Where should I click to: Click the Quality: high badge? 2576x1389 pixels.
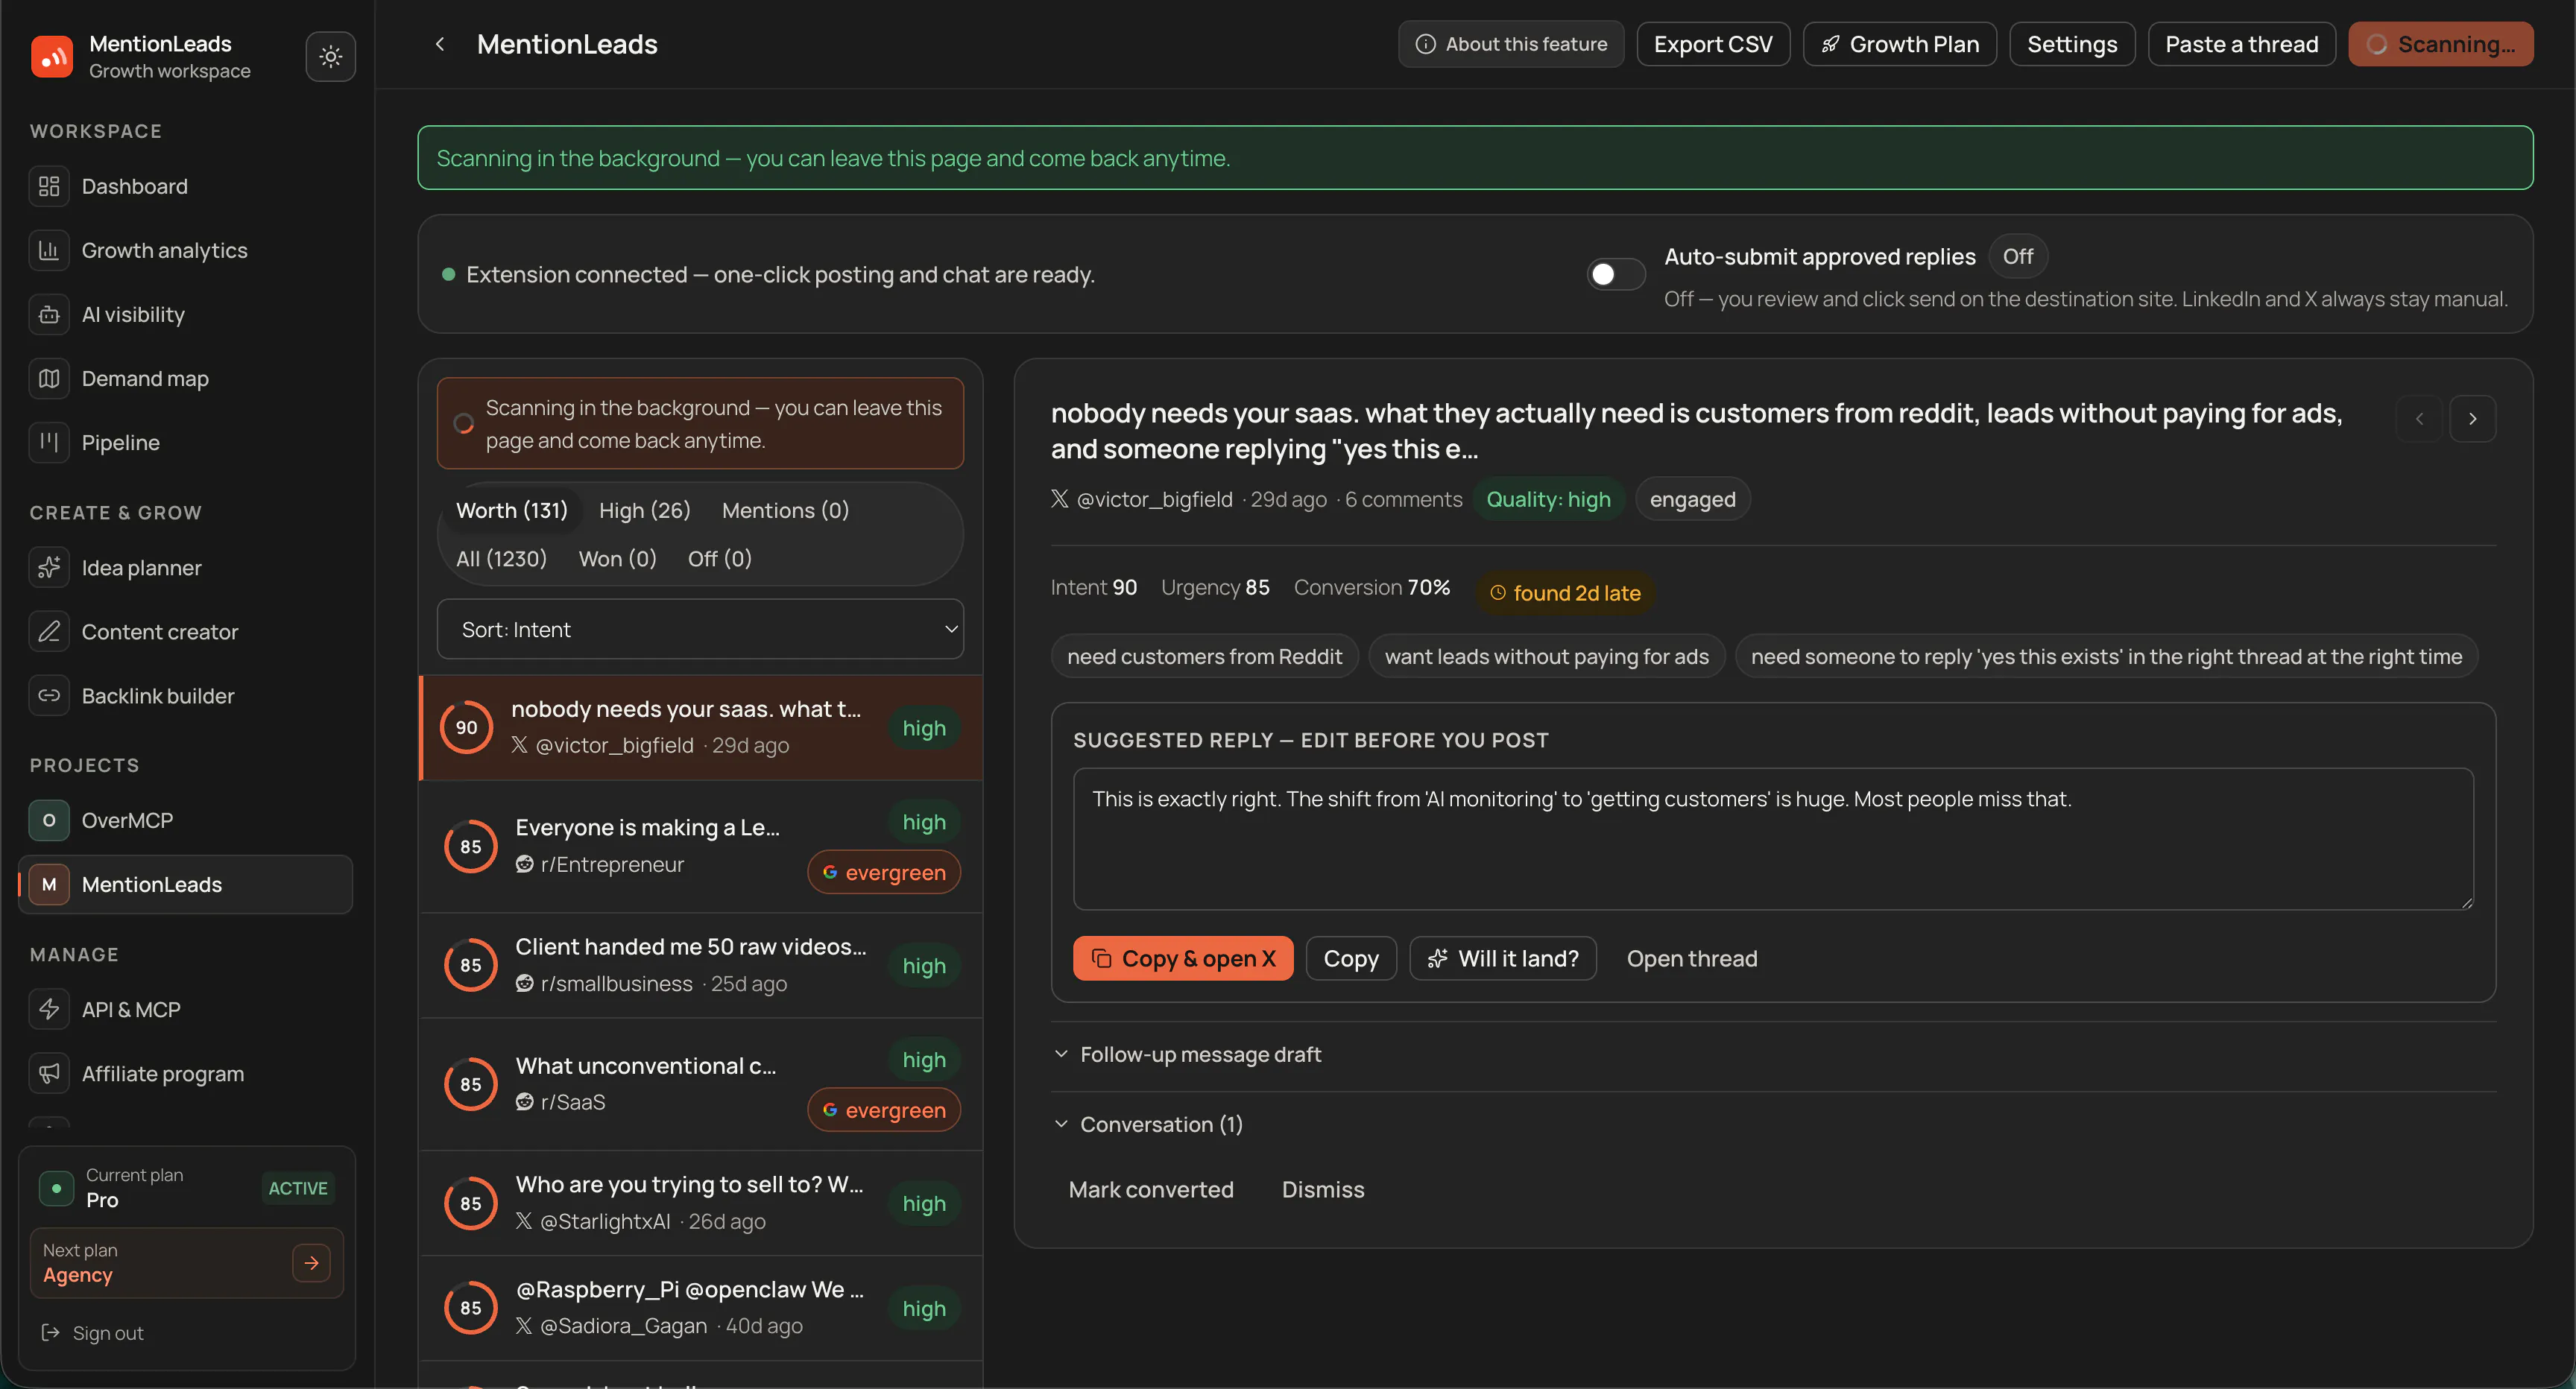(x=1548, y=499)
